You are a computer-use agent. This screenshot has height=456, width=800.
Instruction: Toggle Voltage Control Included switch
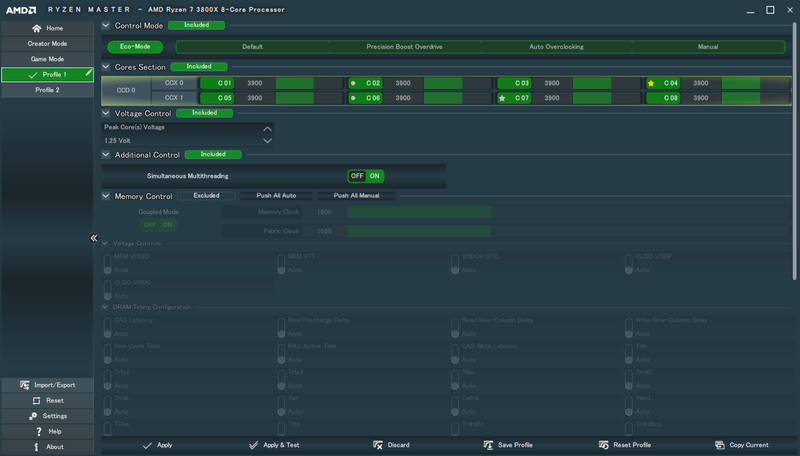[205, 113]
